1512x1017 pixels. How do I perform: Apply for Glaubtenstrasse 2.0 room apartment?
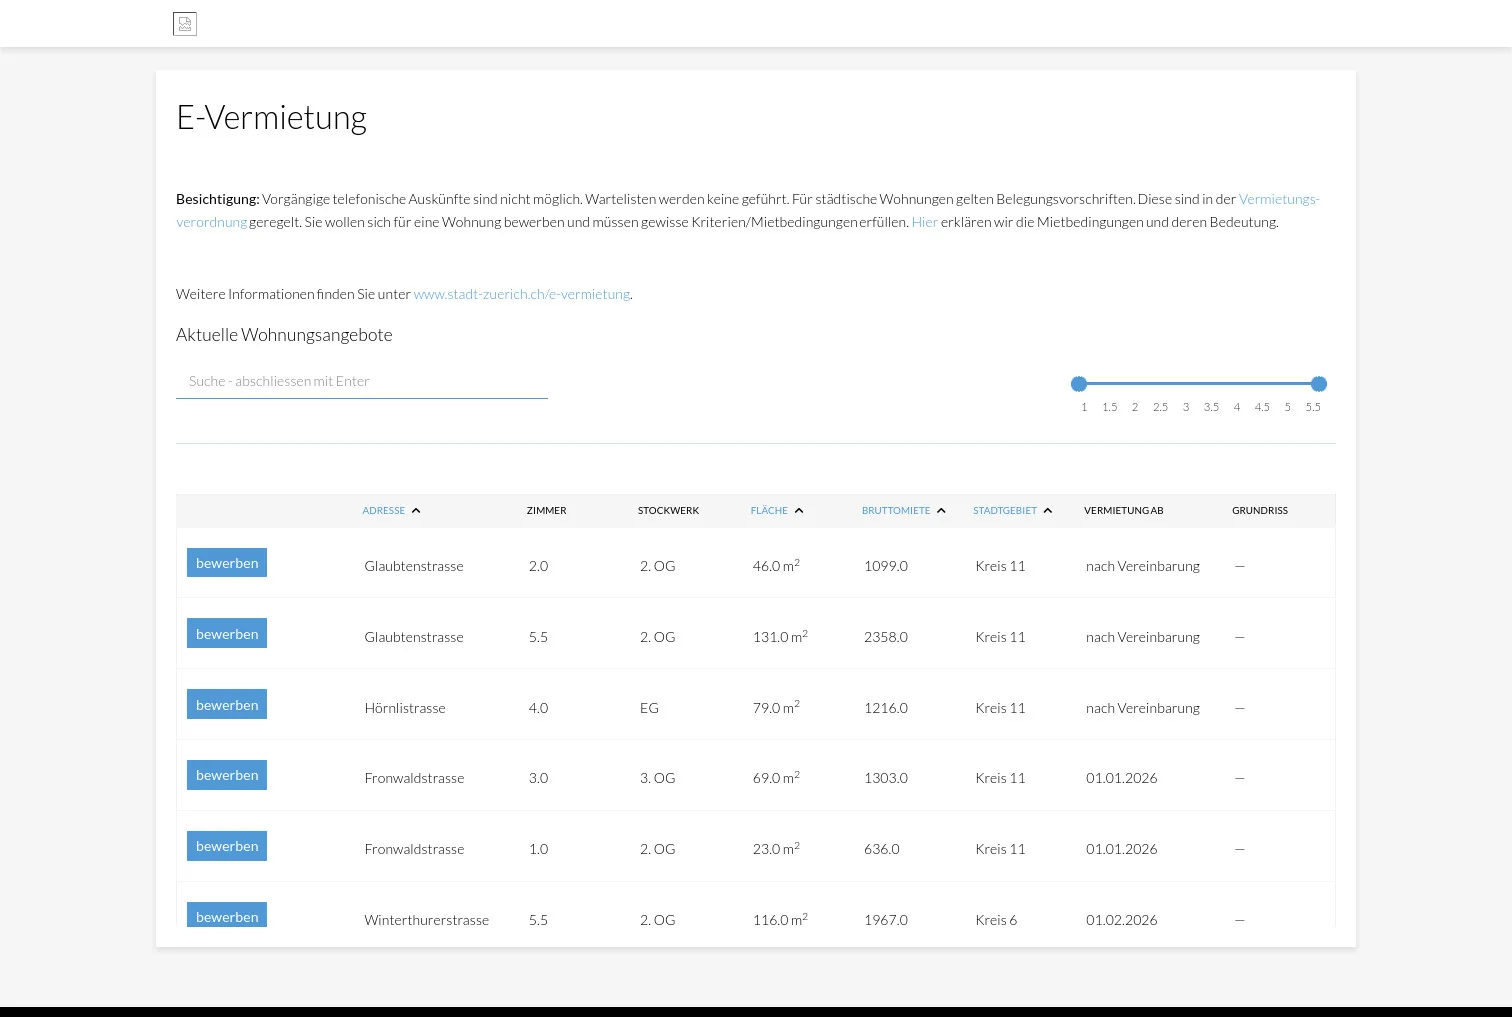point(227,563)
